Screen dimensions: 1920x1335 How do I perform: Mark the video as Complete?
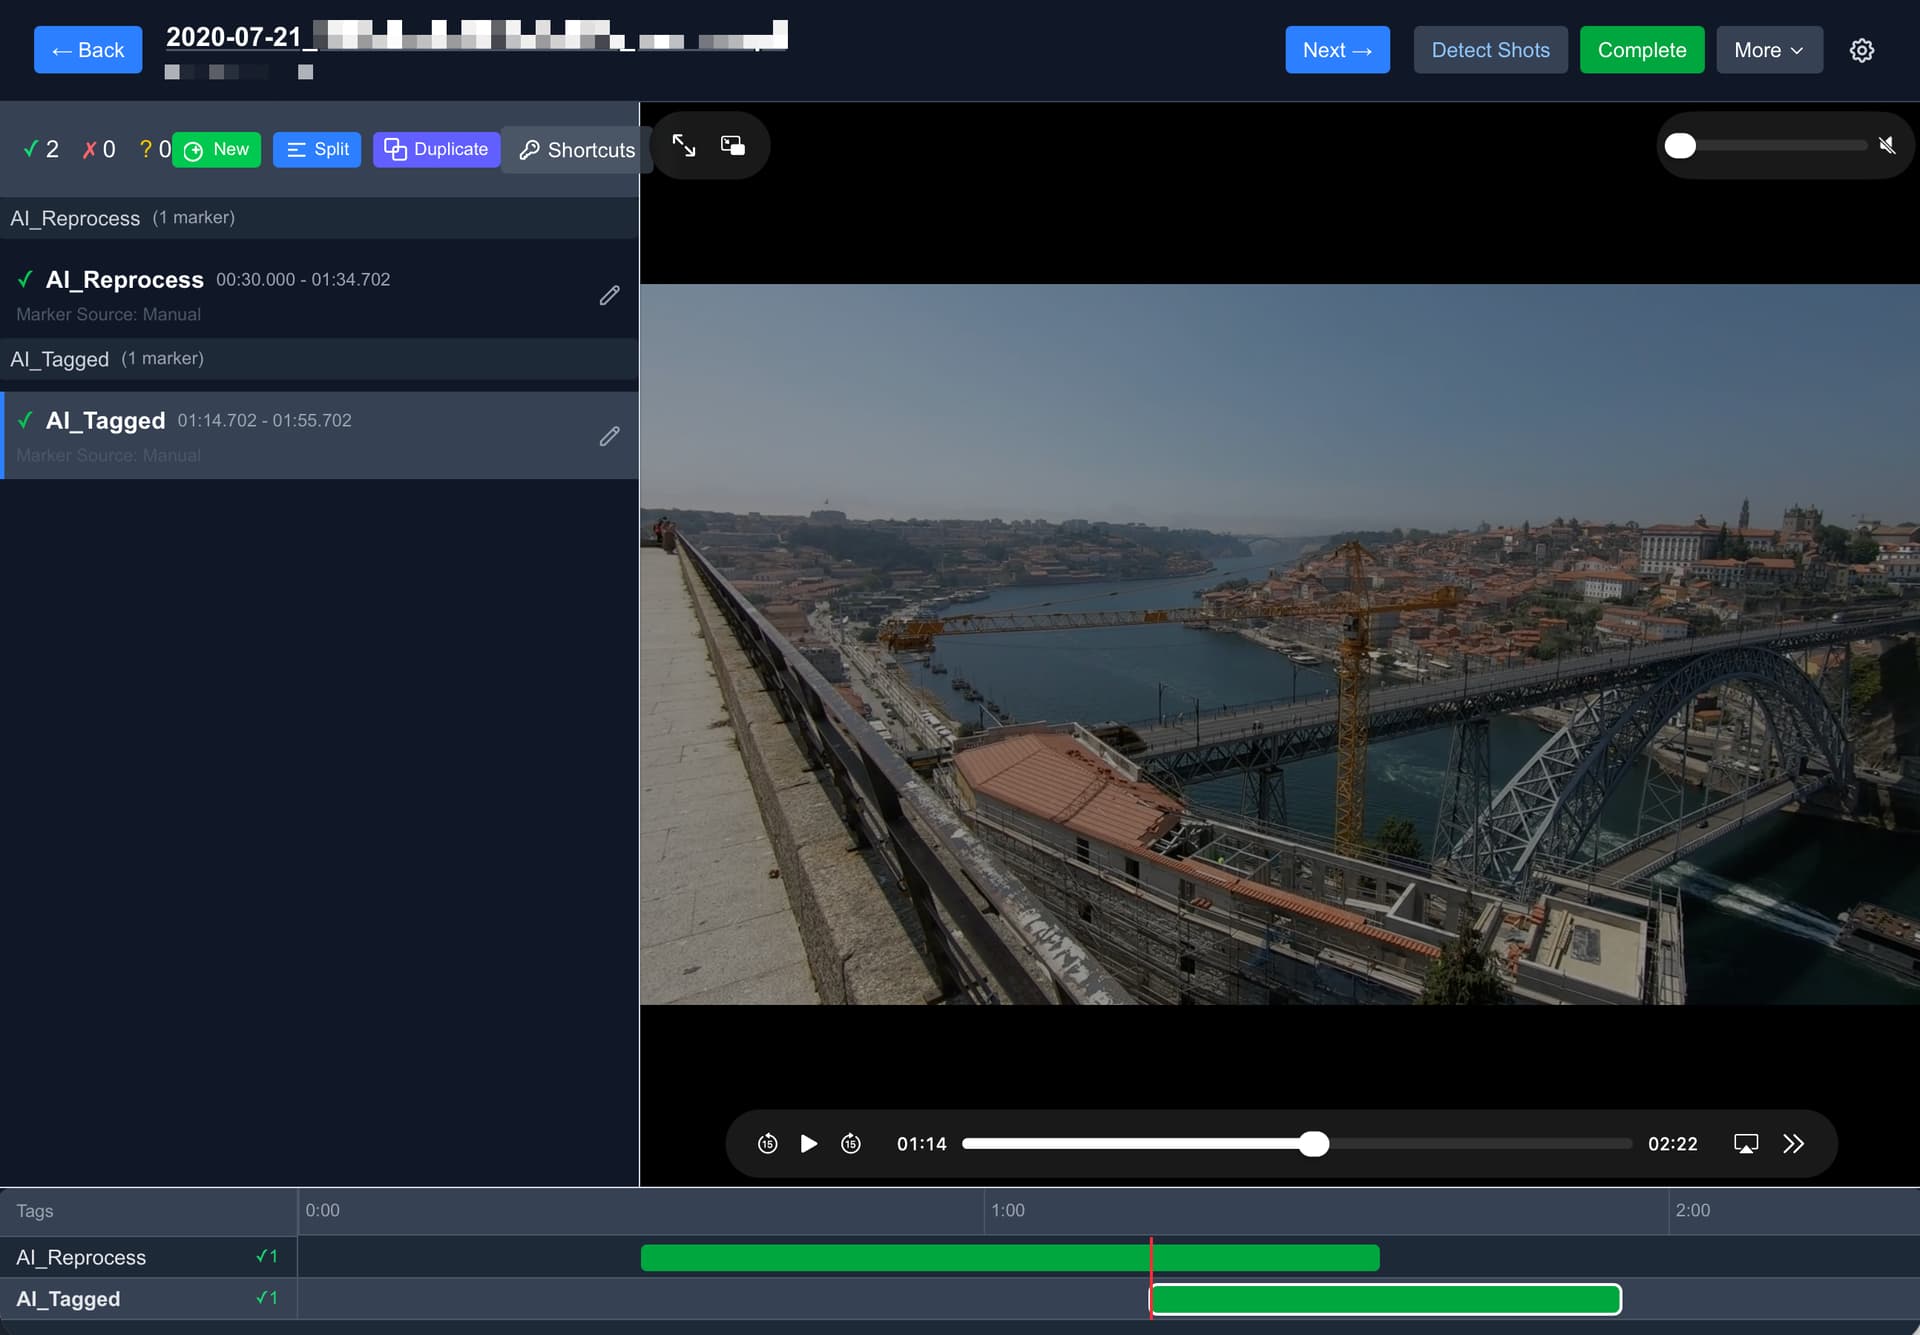click(1641, 50)
